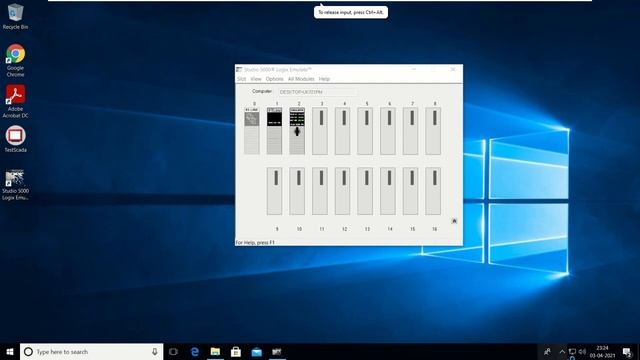Open the People icon in the tray
Image resolution: width=640 pixels, height=360 pixels.
click(547, 351)
